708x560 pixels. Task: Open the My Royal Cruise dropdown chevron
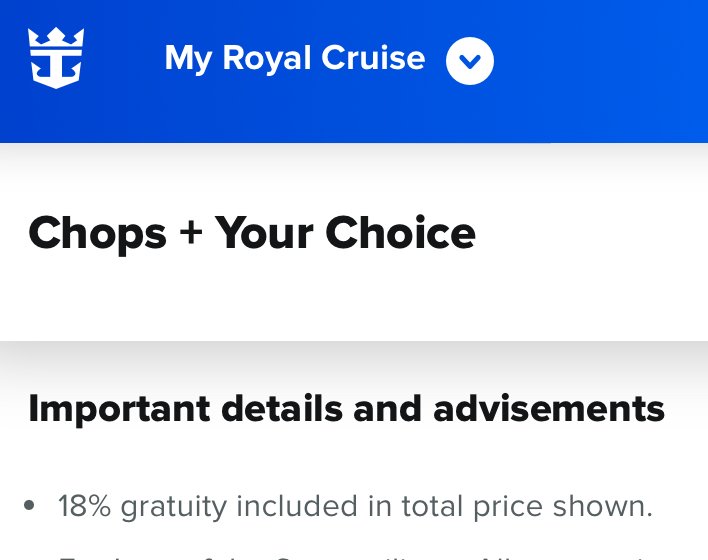[x=470, y=61]
